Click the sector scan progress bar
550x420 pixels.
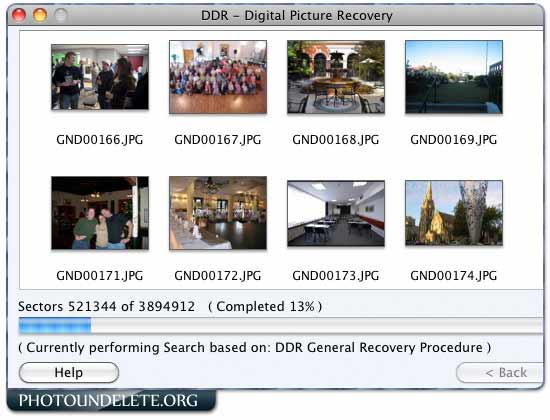click(x=281, y=325)
